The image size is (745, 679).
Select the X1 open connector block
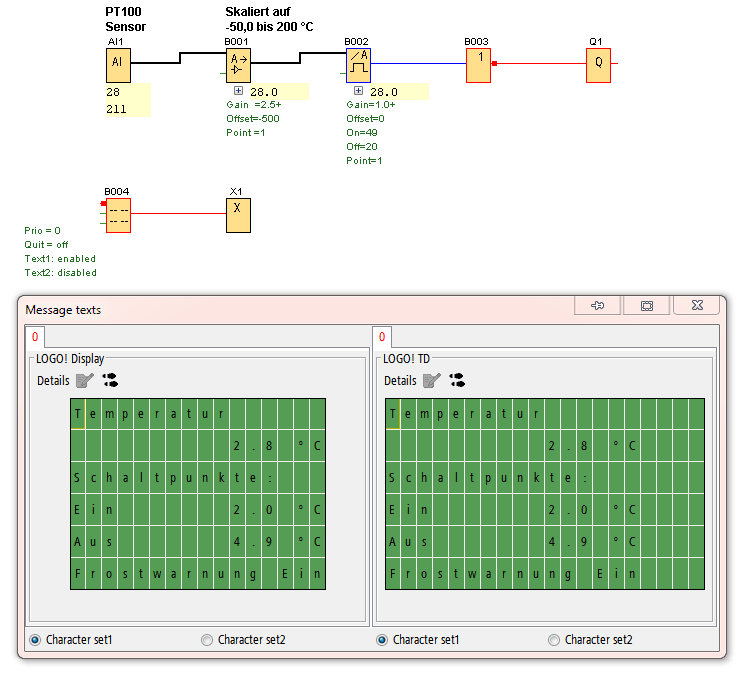pos(238,214)
